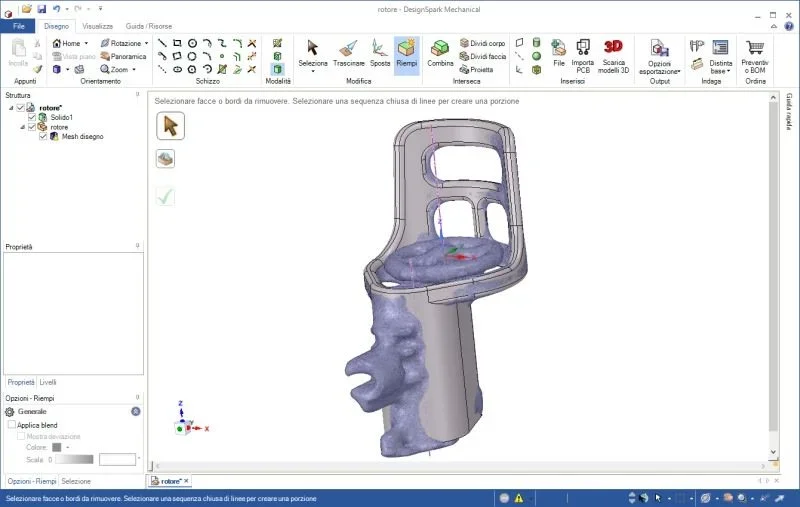Toggle visibility checkbox for Solido1

pos(32,117)
